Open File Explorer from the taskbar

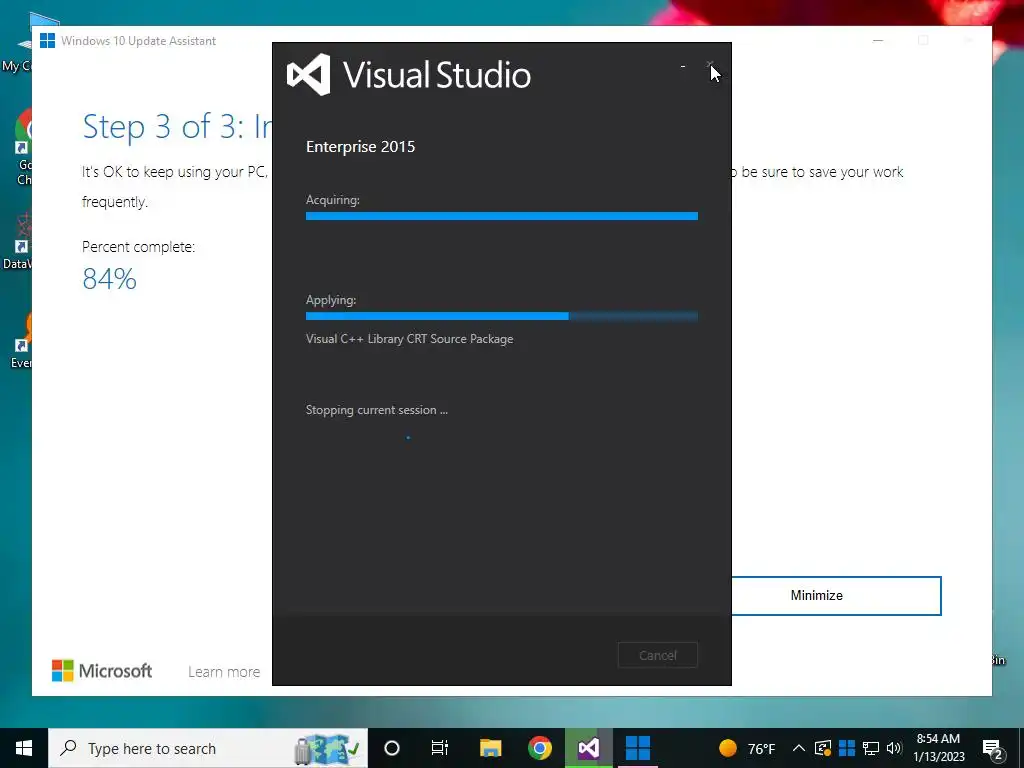(x=490, y=748)
